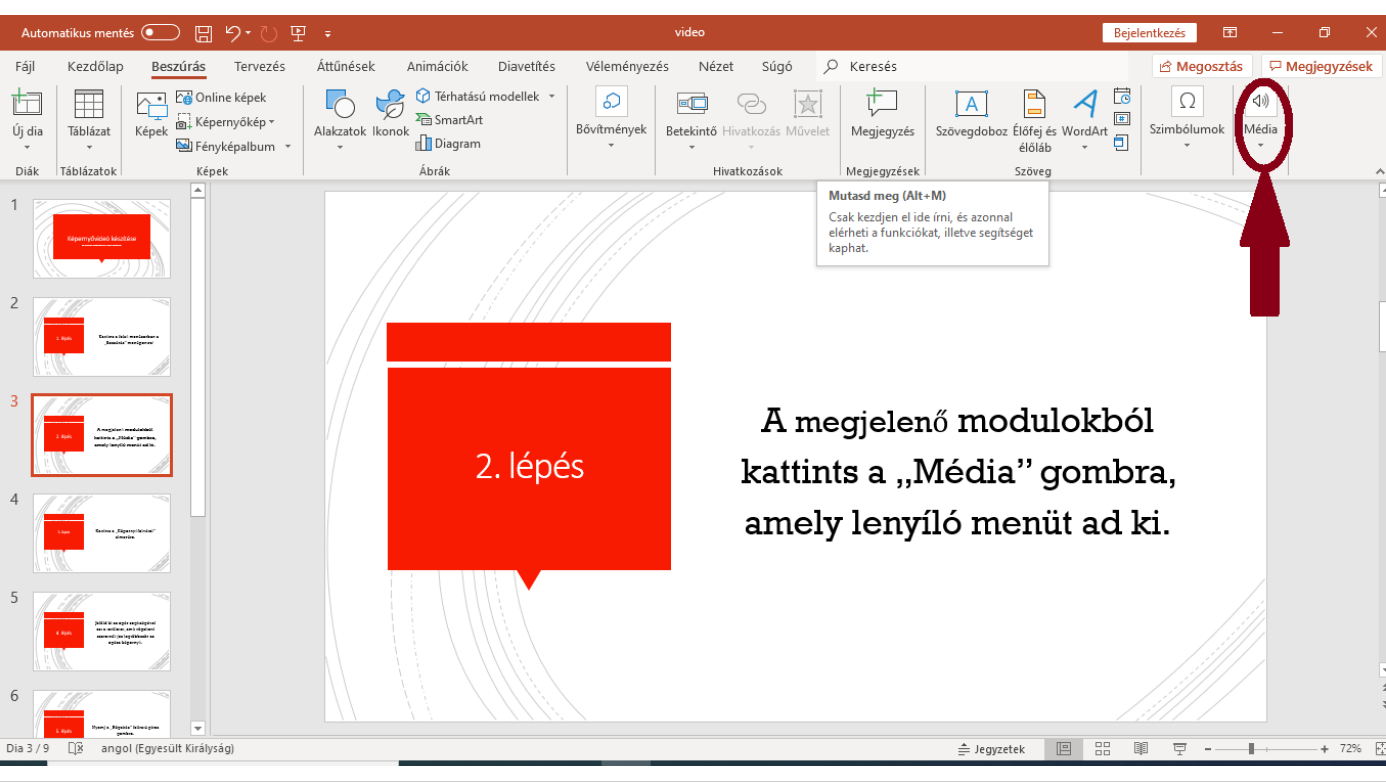
Task: Expand the Térhatású modellek dropdown arrow
Action: (552, 96)
